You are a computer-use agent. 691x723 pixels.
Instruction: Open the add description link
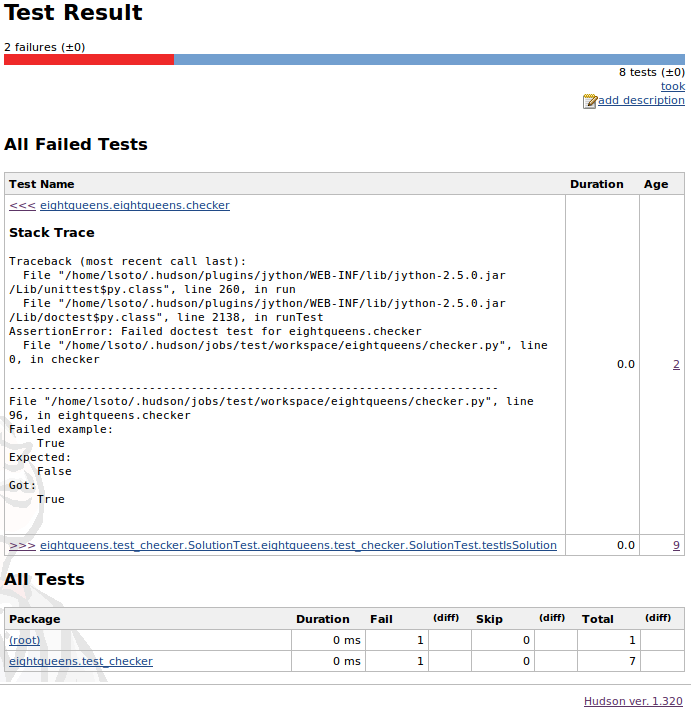click(641, 100)
